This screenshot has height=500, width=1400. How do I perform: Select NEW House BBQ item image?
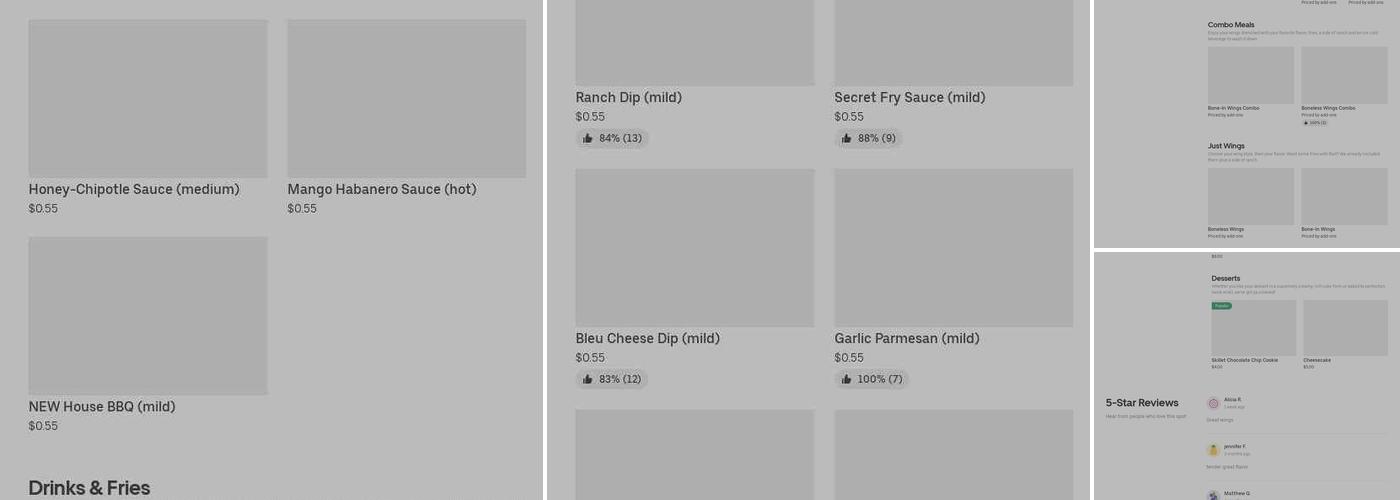click(148, 315)
